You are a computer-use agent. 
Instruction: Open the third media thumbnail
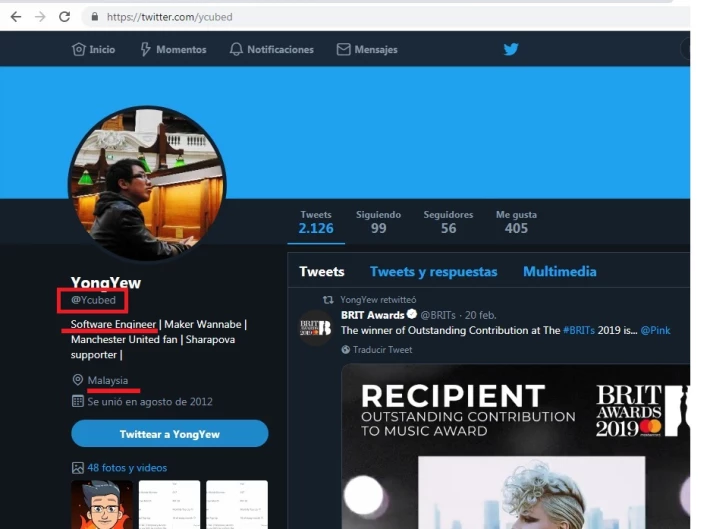[x=237, y=505]
